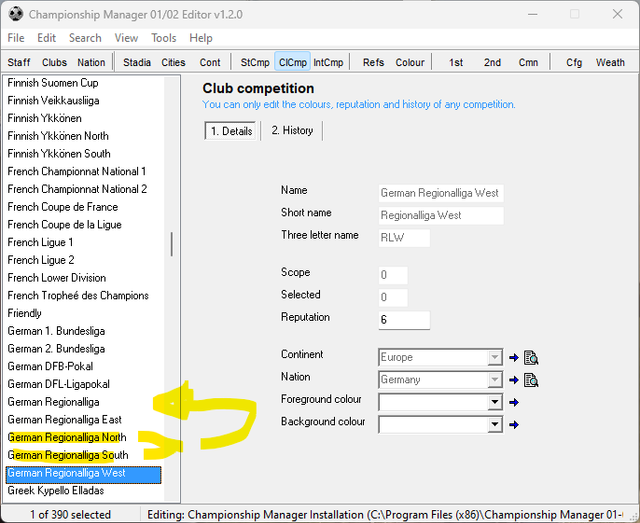Click the 2nd toolbar button
The height and width of the screenshot is (523, 640).
tap(492, 62)
